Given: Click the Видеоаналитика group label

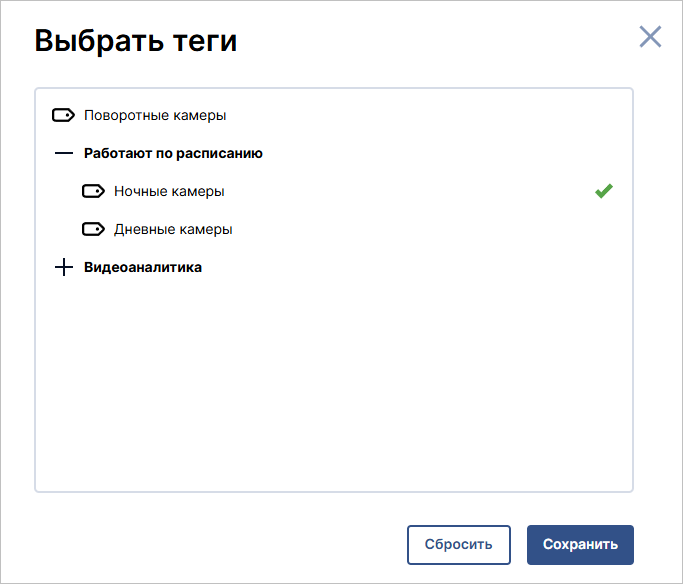Looking at the screenshot, I should pos(143,267).
